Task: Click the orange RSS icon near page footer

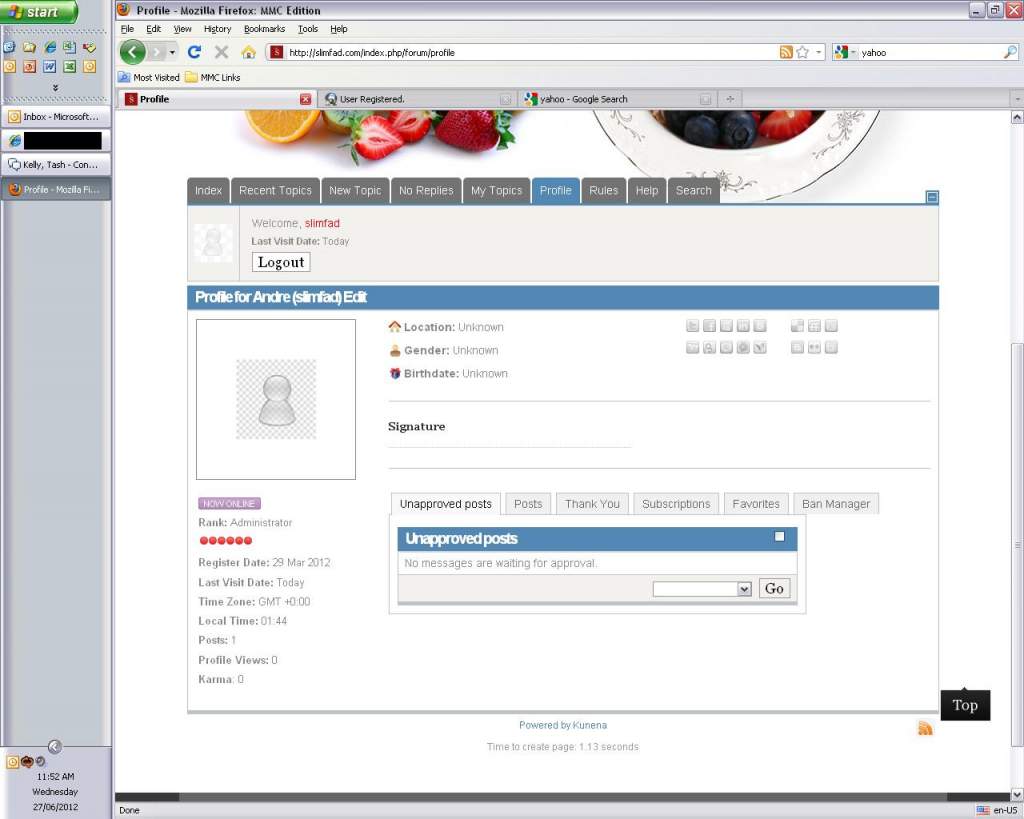Action: point(925,728)
